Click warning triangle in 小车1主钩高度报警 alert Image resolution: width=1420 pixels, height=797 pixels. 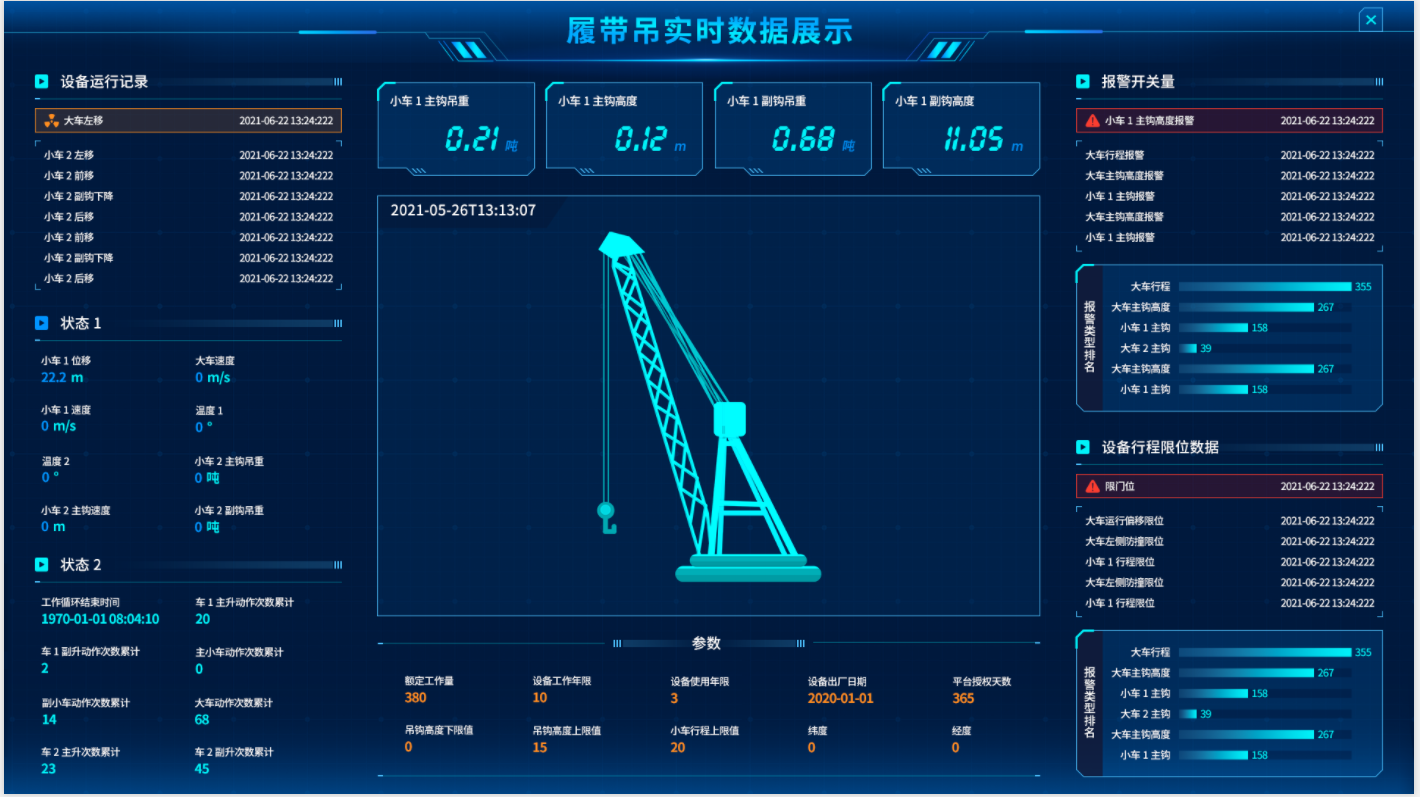(1092, 121)
